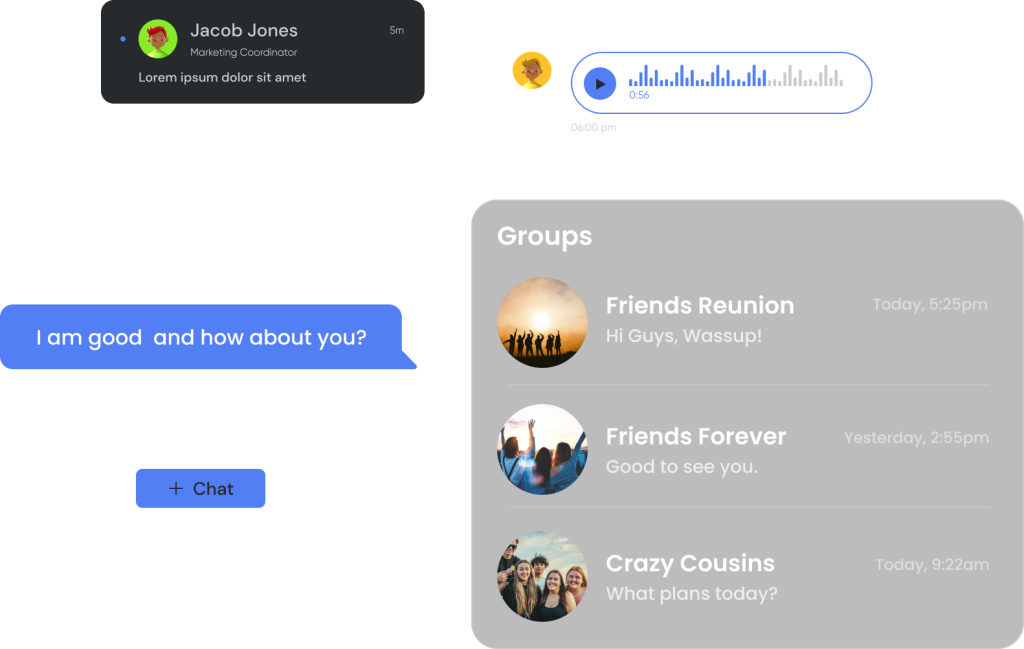
Task: Click the "What plans today?" message preview
Action: click(x=691, y=594)
